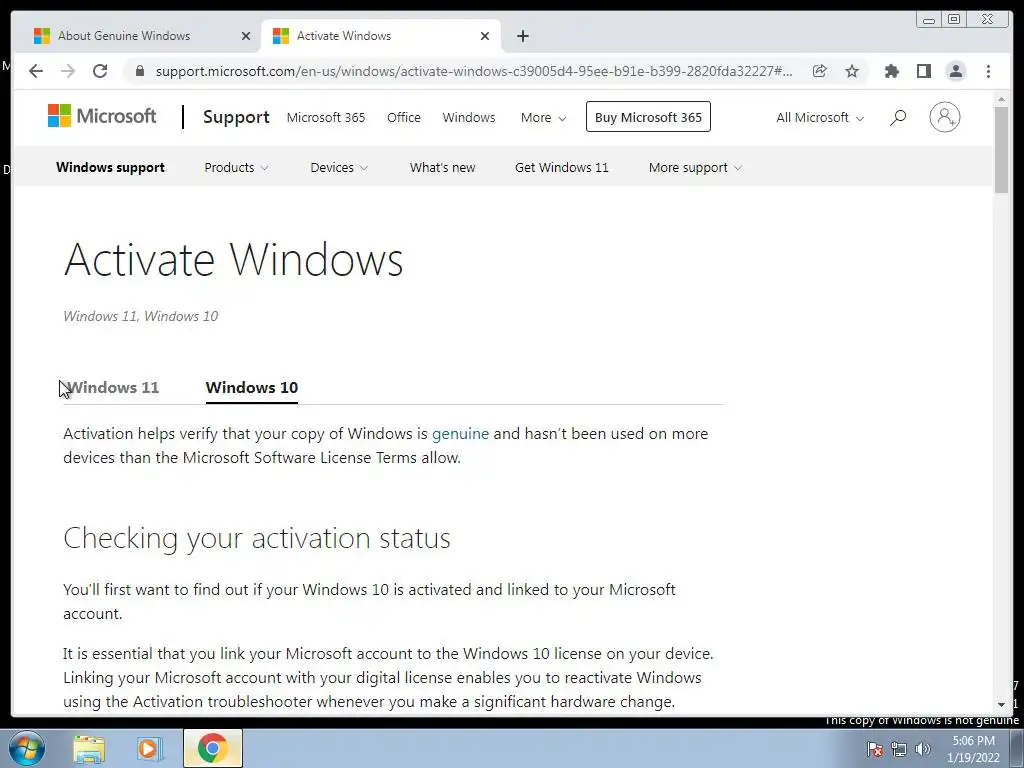1024x768 pixels.
Task: Open Microsoft 365 in the top nav
Action: pyautogui.click(x=326, y=118)
